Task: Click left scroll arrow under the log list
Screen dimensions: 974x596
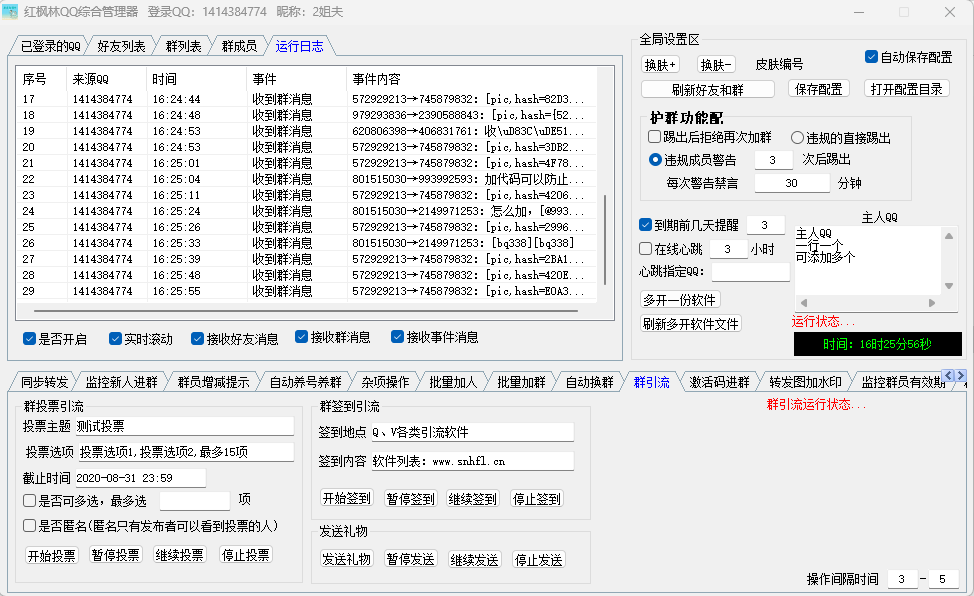Action: pos(23,309)
